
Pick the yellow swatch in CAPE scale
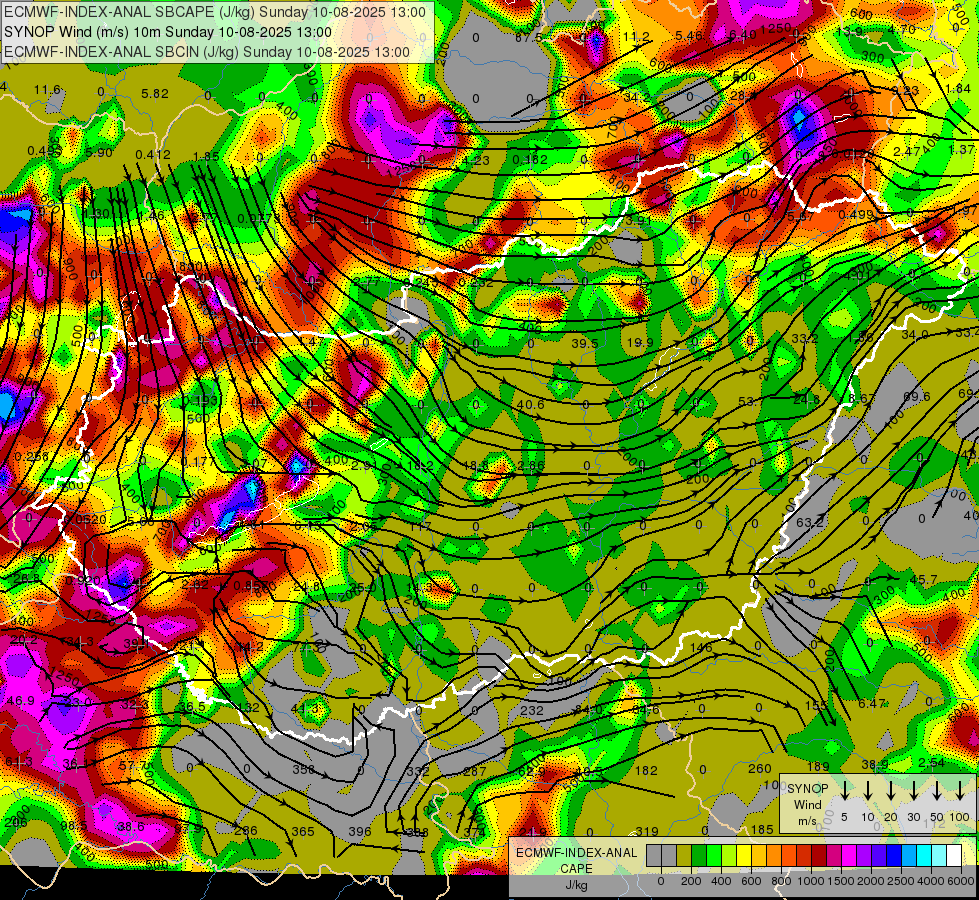point(744,855)
